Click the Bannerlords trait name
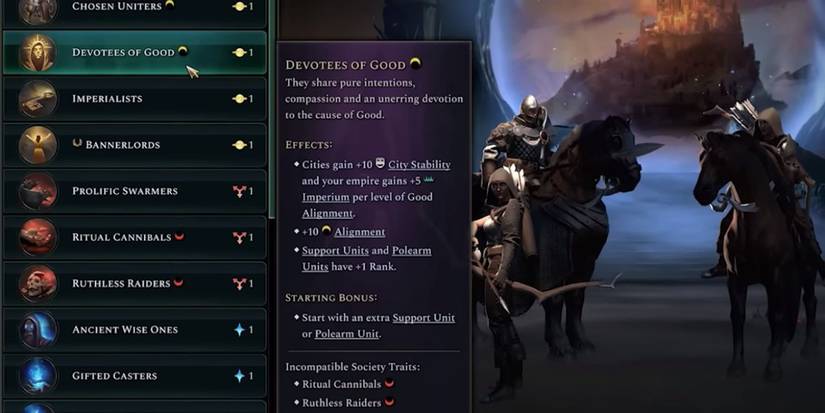 pos(123,145)
